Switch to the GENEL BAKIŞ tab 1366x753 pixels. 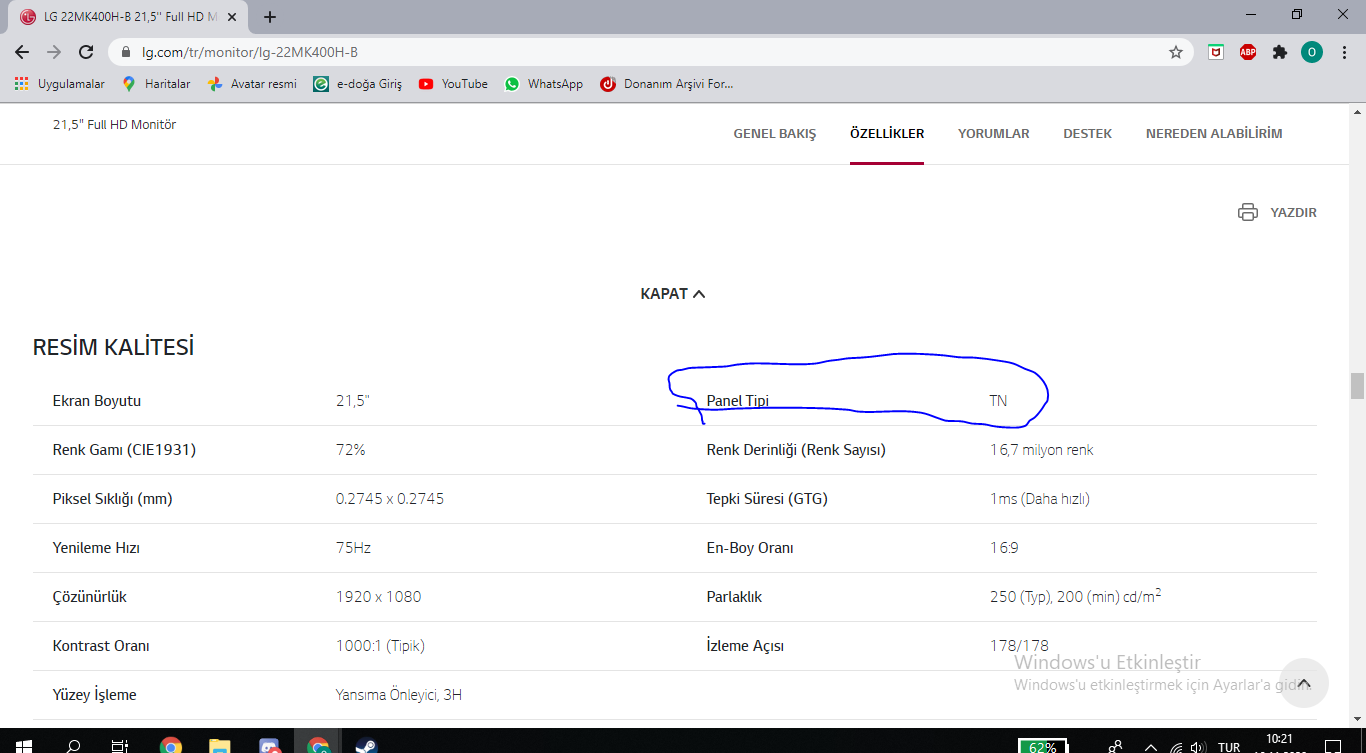pyautogui.click(x=775, y=134)
